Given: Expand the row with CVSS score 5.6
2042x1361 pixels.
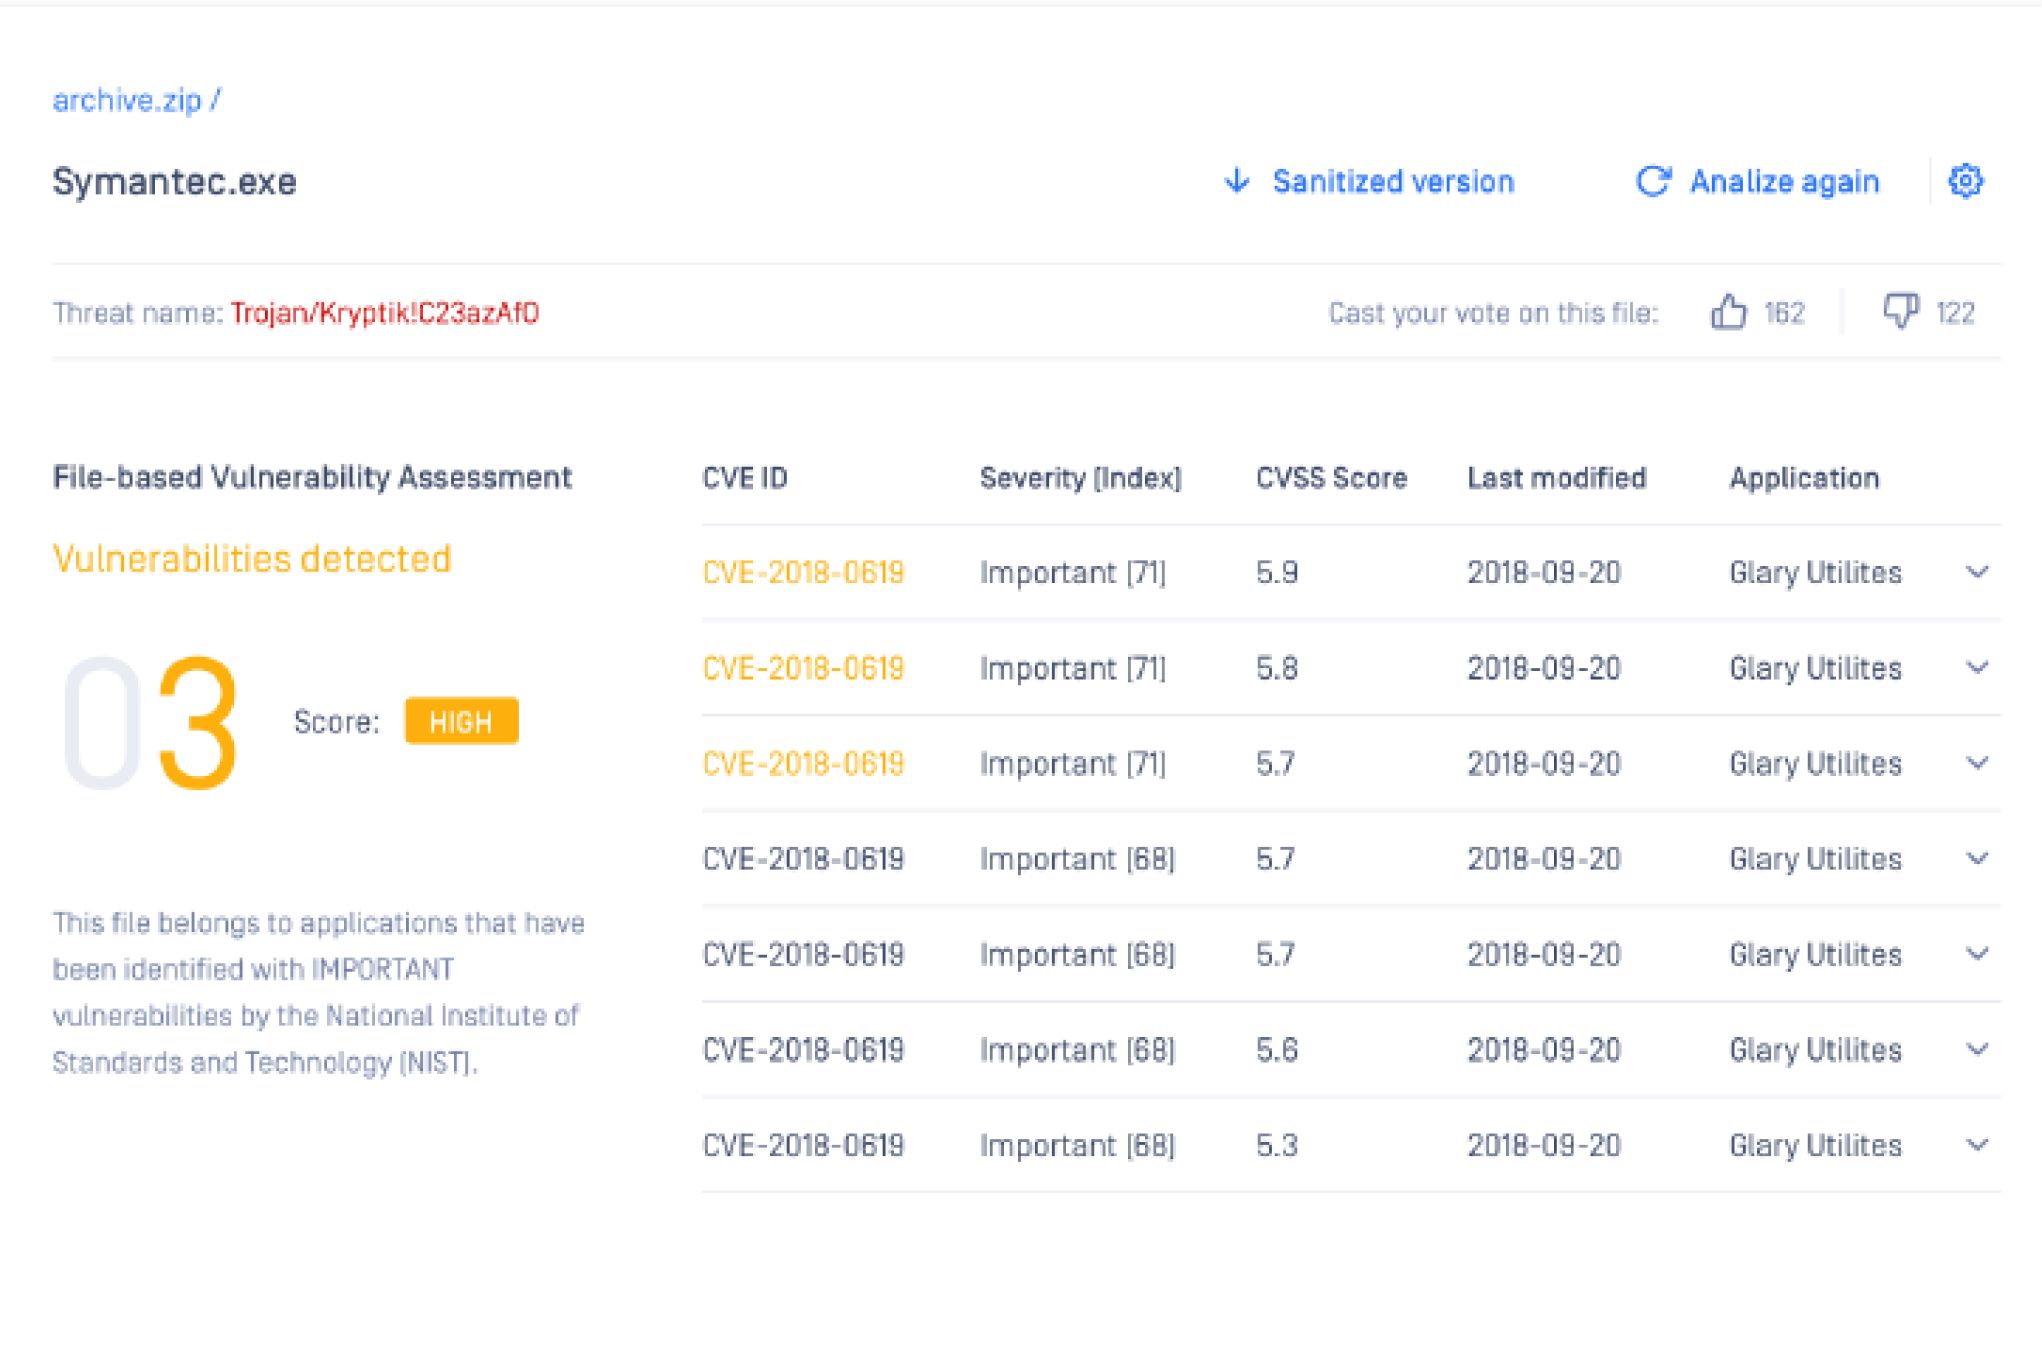Looking at the screenshot, I should click(x=1977, y=1049).
